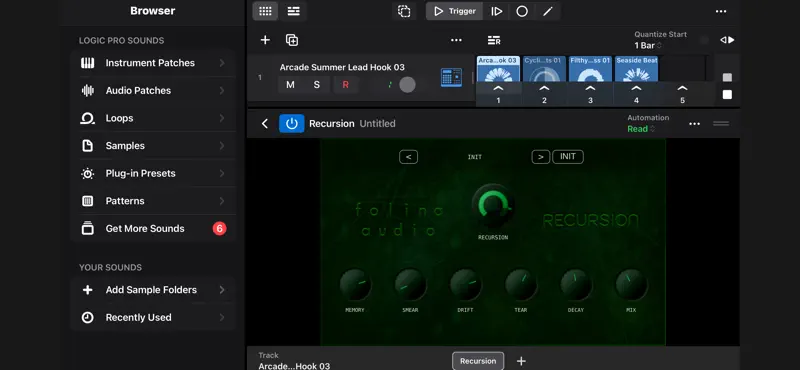Mute the Arcade Summer Lead Hook track

pyautogui.click(x=290, y=85)
